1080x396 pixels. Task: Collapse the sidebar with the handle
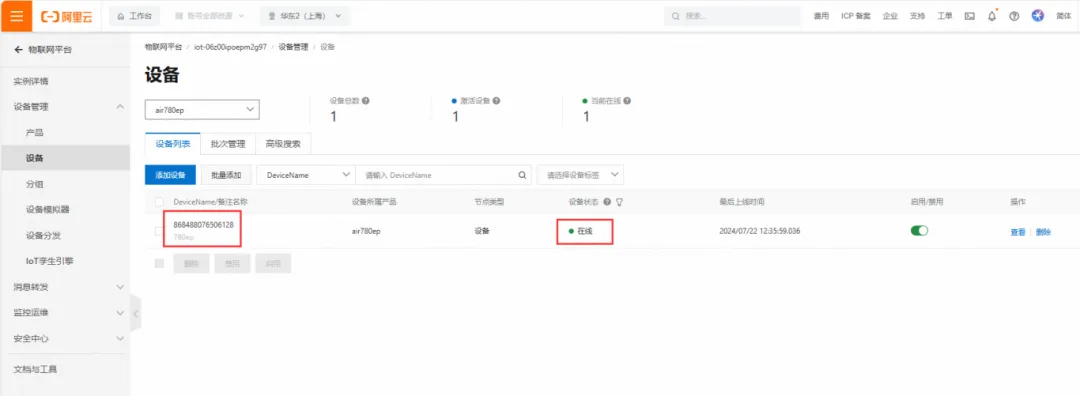(135, 313)
